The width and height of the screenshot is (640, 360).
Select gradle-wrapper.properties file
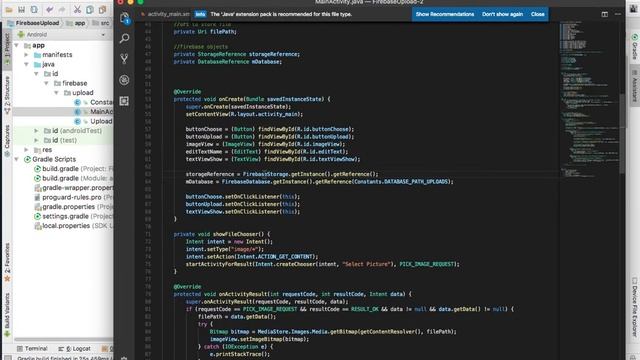coord(73,188)
